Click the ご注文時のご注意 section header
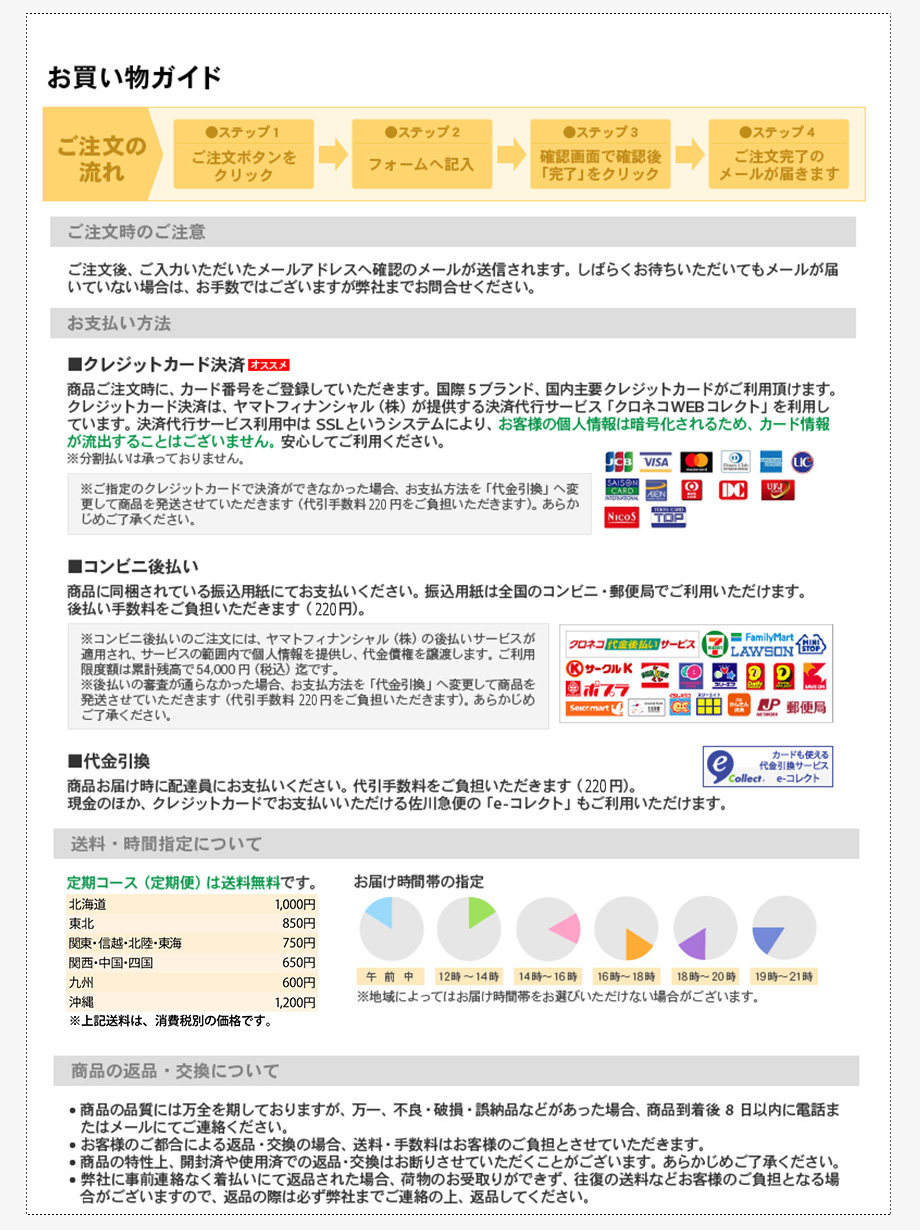Image resolution: width=920 pixels, height=1230 pixels. (x=453, y=232)
